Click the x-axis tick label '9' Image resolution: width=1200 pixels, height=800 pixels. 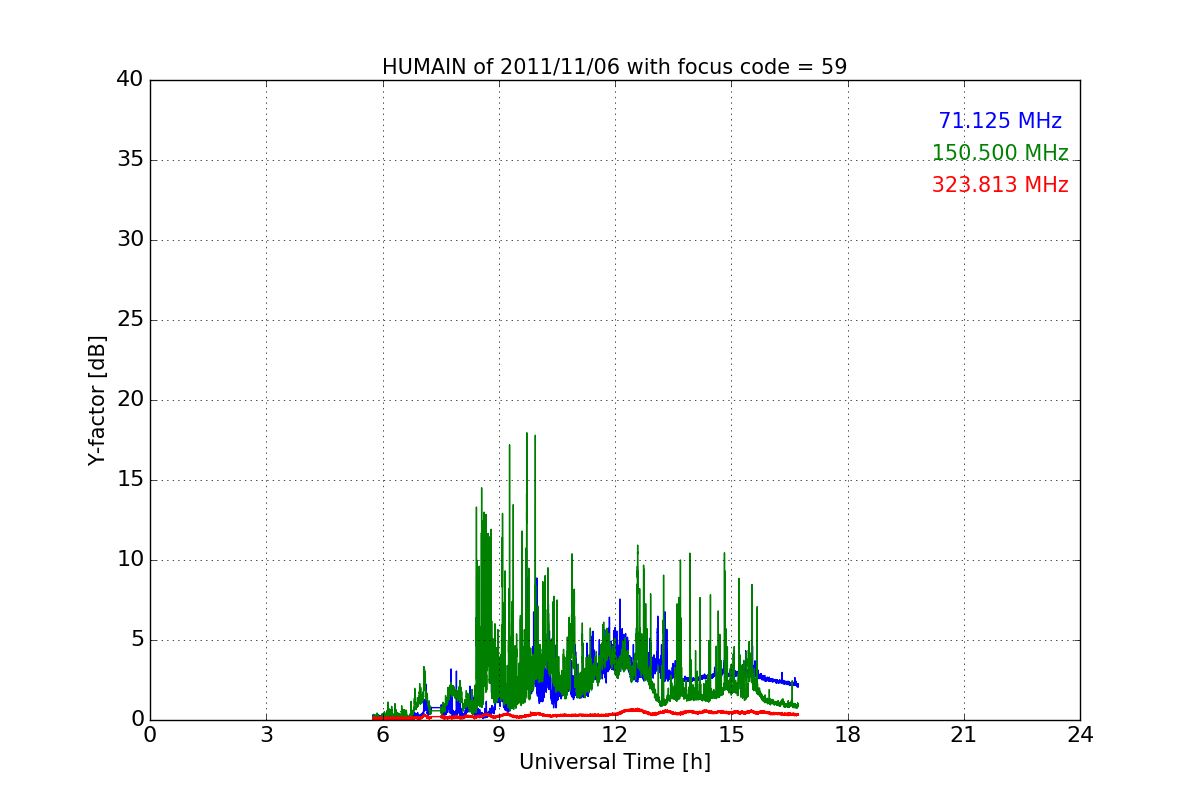click(x=499, y=734)
